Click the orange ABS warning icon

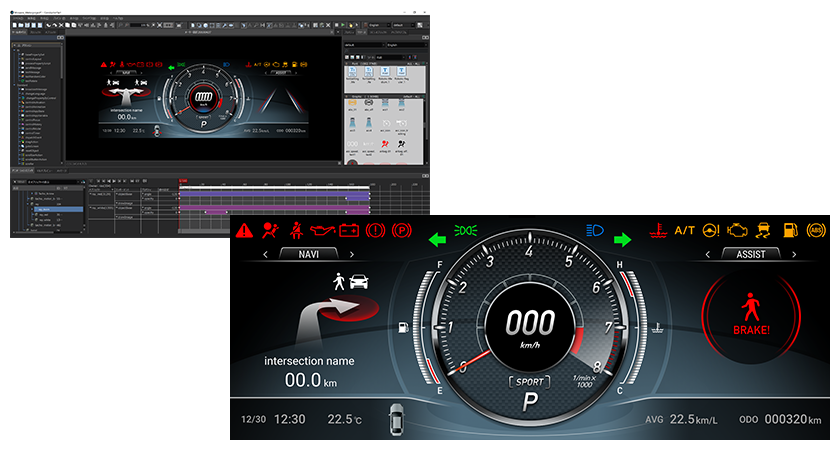pyautogui.click(x=816, y=231)
